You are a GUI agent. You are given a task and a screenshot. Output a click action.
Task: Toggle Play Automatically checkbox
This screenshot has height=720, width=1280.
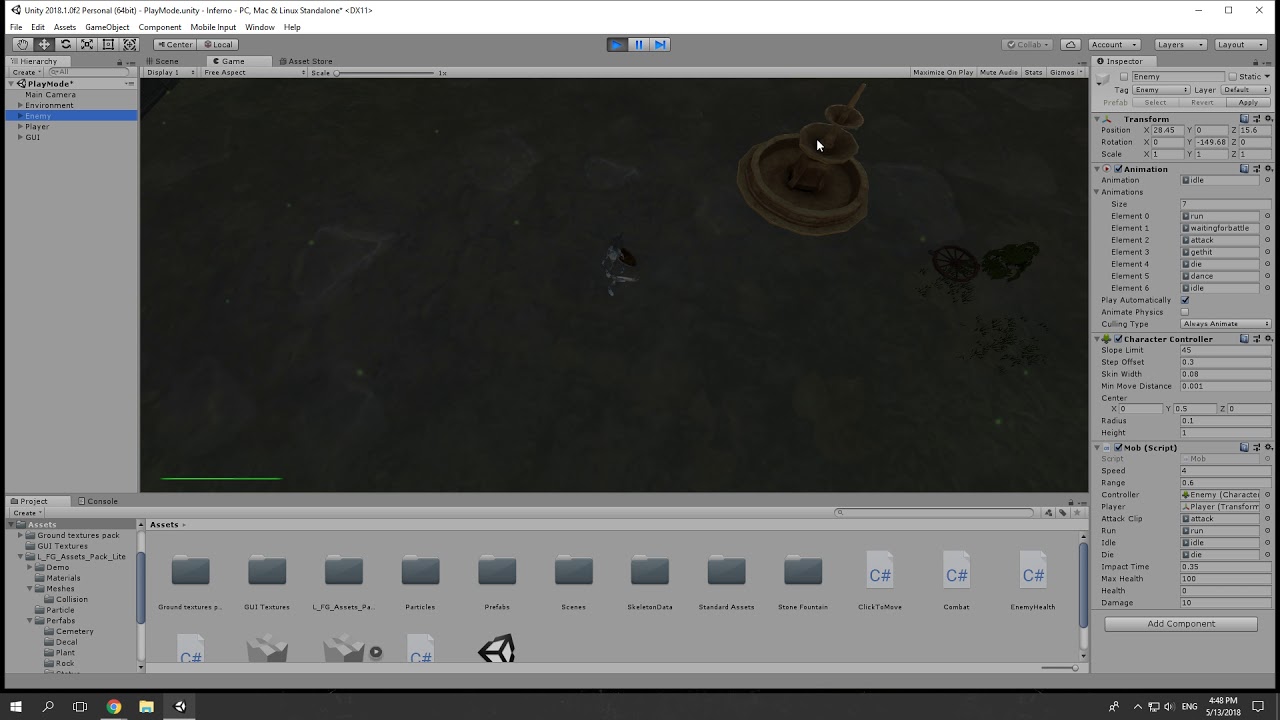[x=1185, y=300]
